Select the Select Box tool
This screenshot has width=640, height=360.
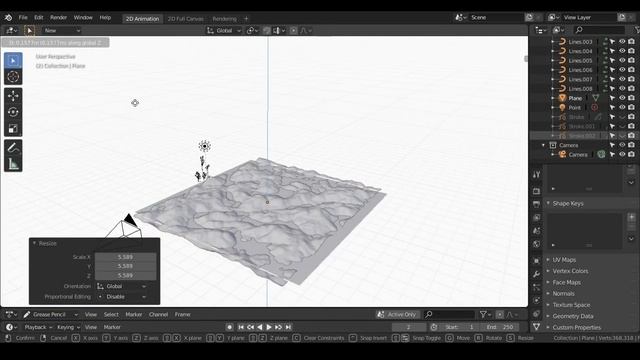[x=13, y=60]
